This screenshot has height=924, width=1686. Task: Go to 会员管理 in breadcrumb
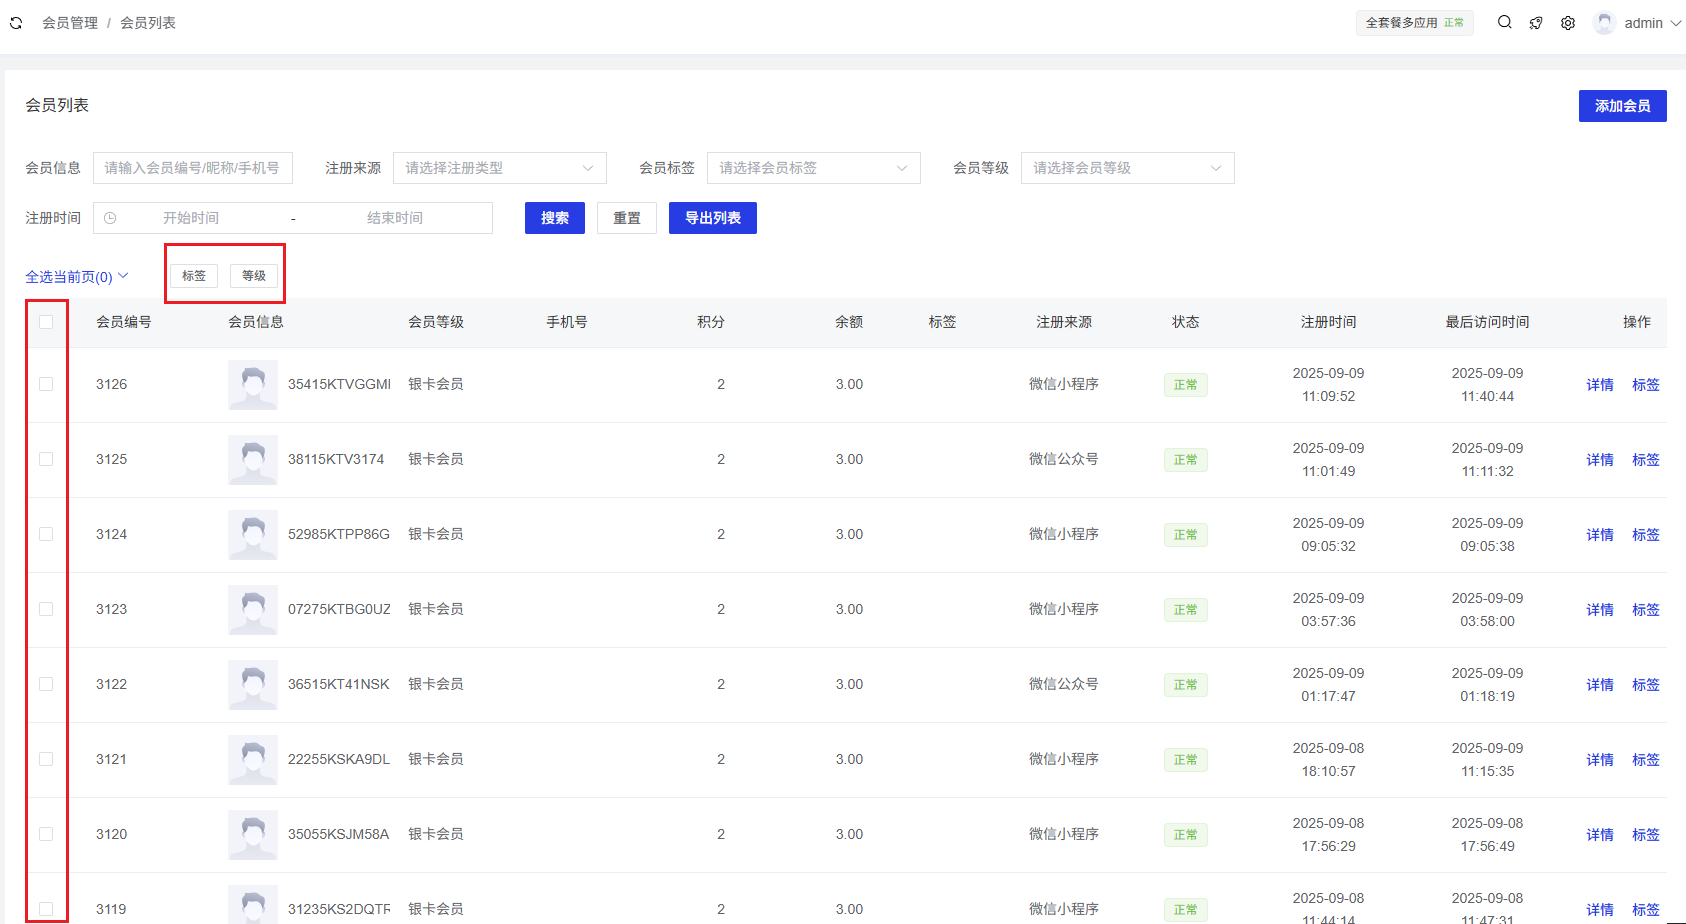[70, 23]
